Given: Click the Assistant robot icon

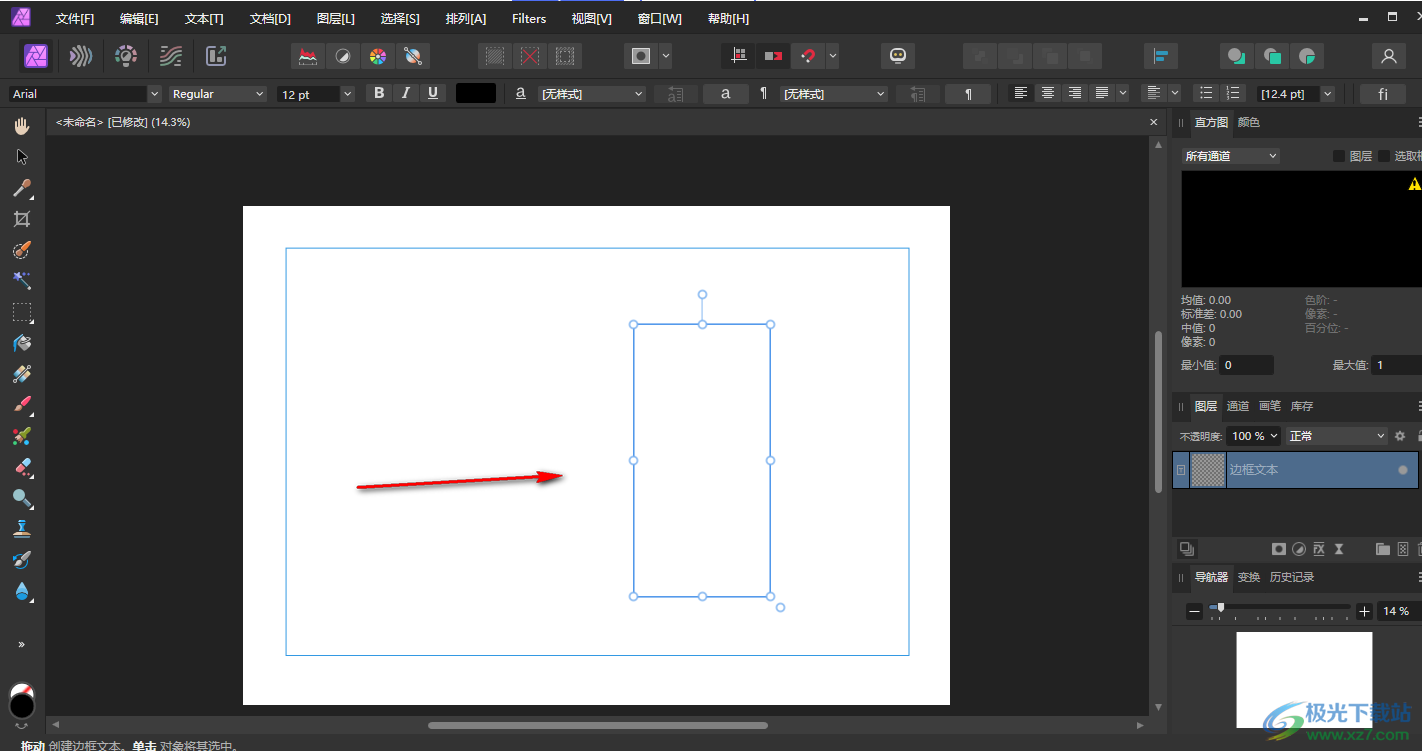Looking at the screenshot, I should click(x=898, y=57).
